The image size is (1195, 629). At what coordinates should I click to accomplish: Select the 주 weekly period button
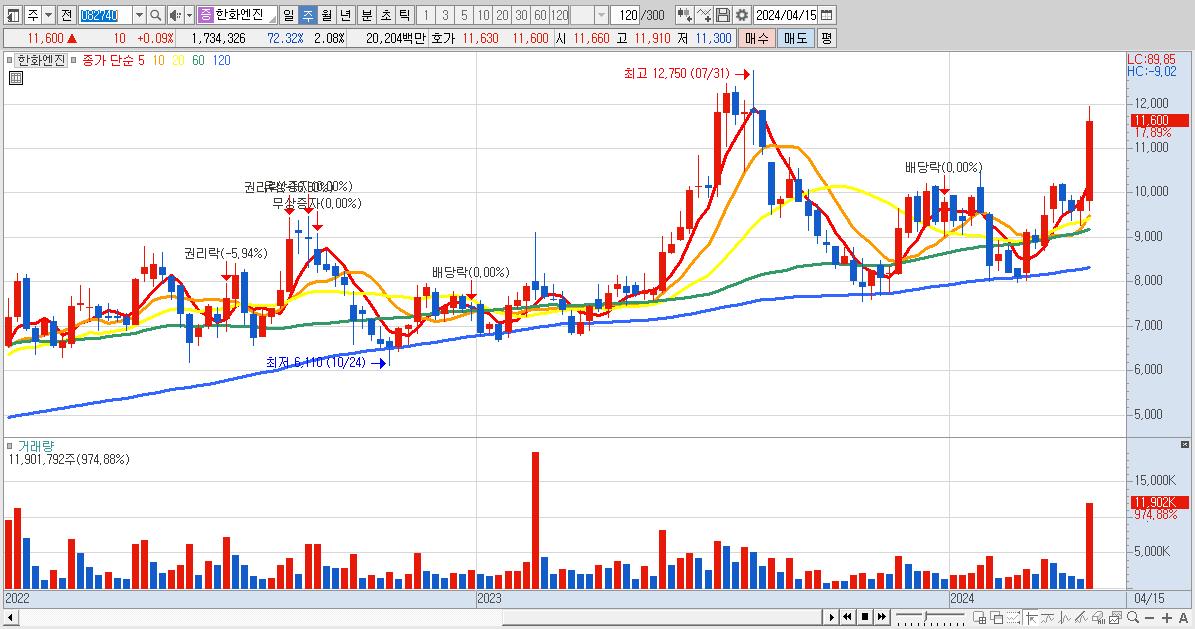(x=307, y=14)
